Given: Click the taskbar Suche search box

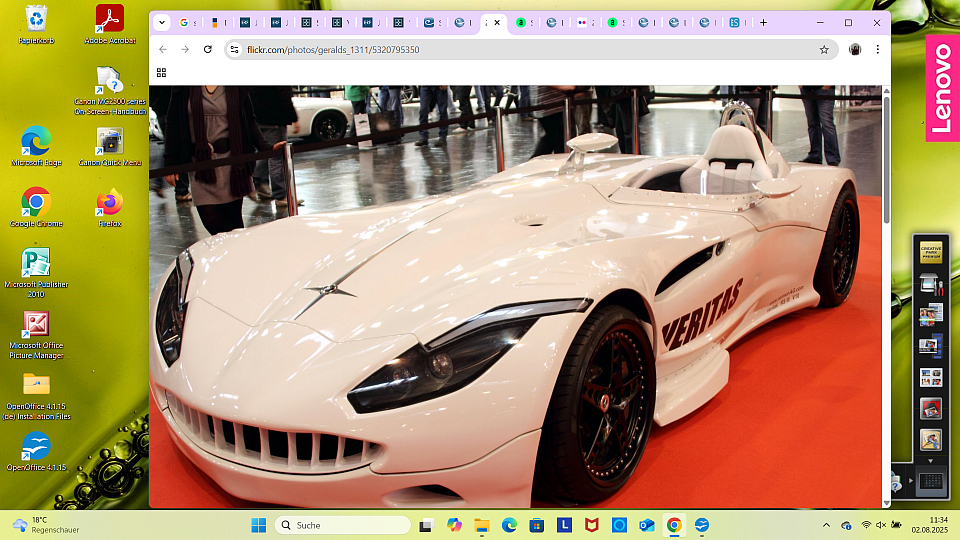Looking at the screenshot, I should click(x=343, y=525).
